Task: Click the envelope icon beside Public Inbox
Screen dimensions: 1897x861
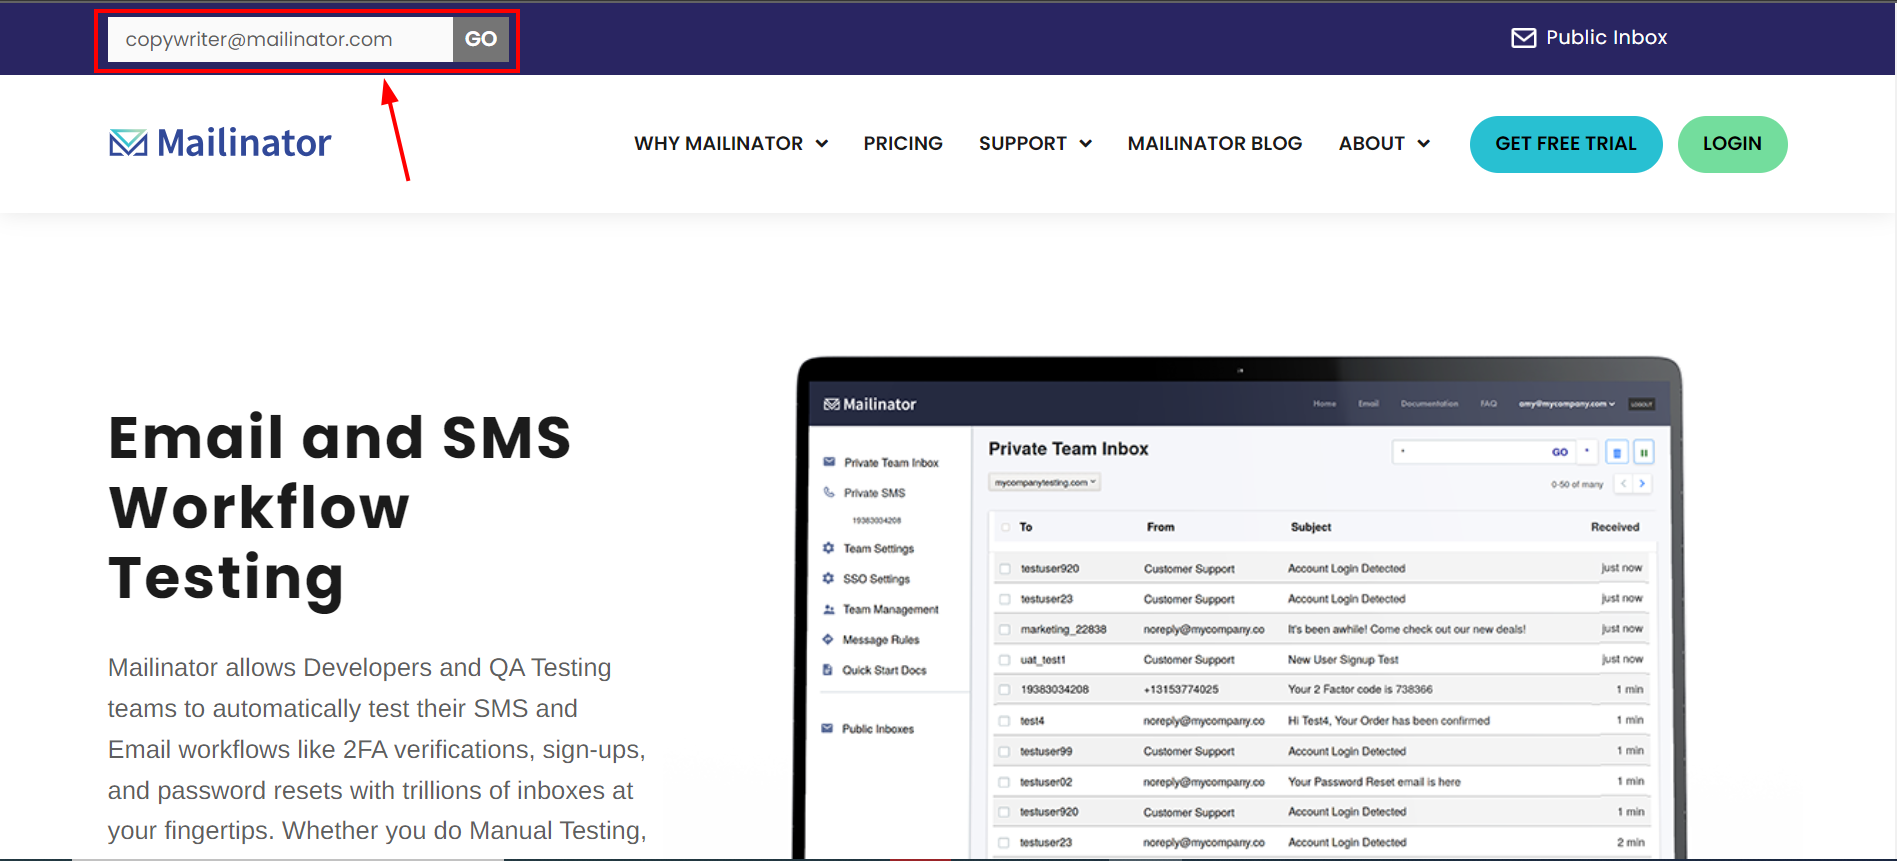Action: point(1523,38)
